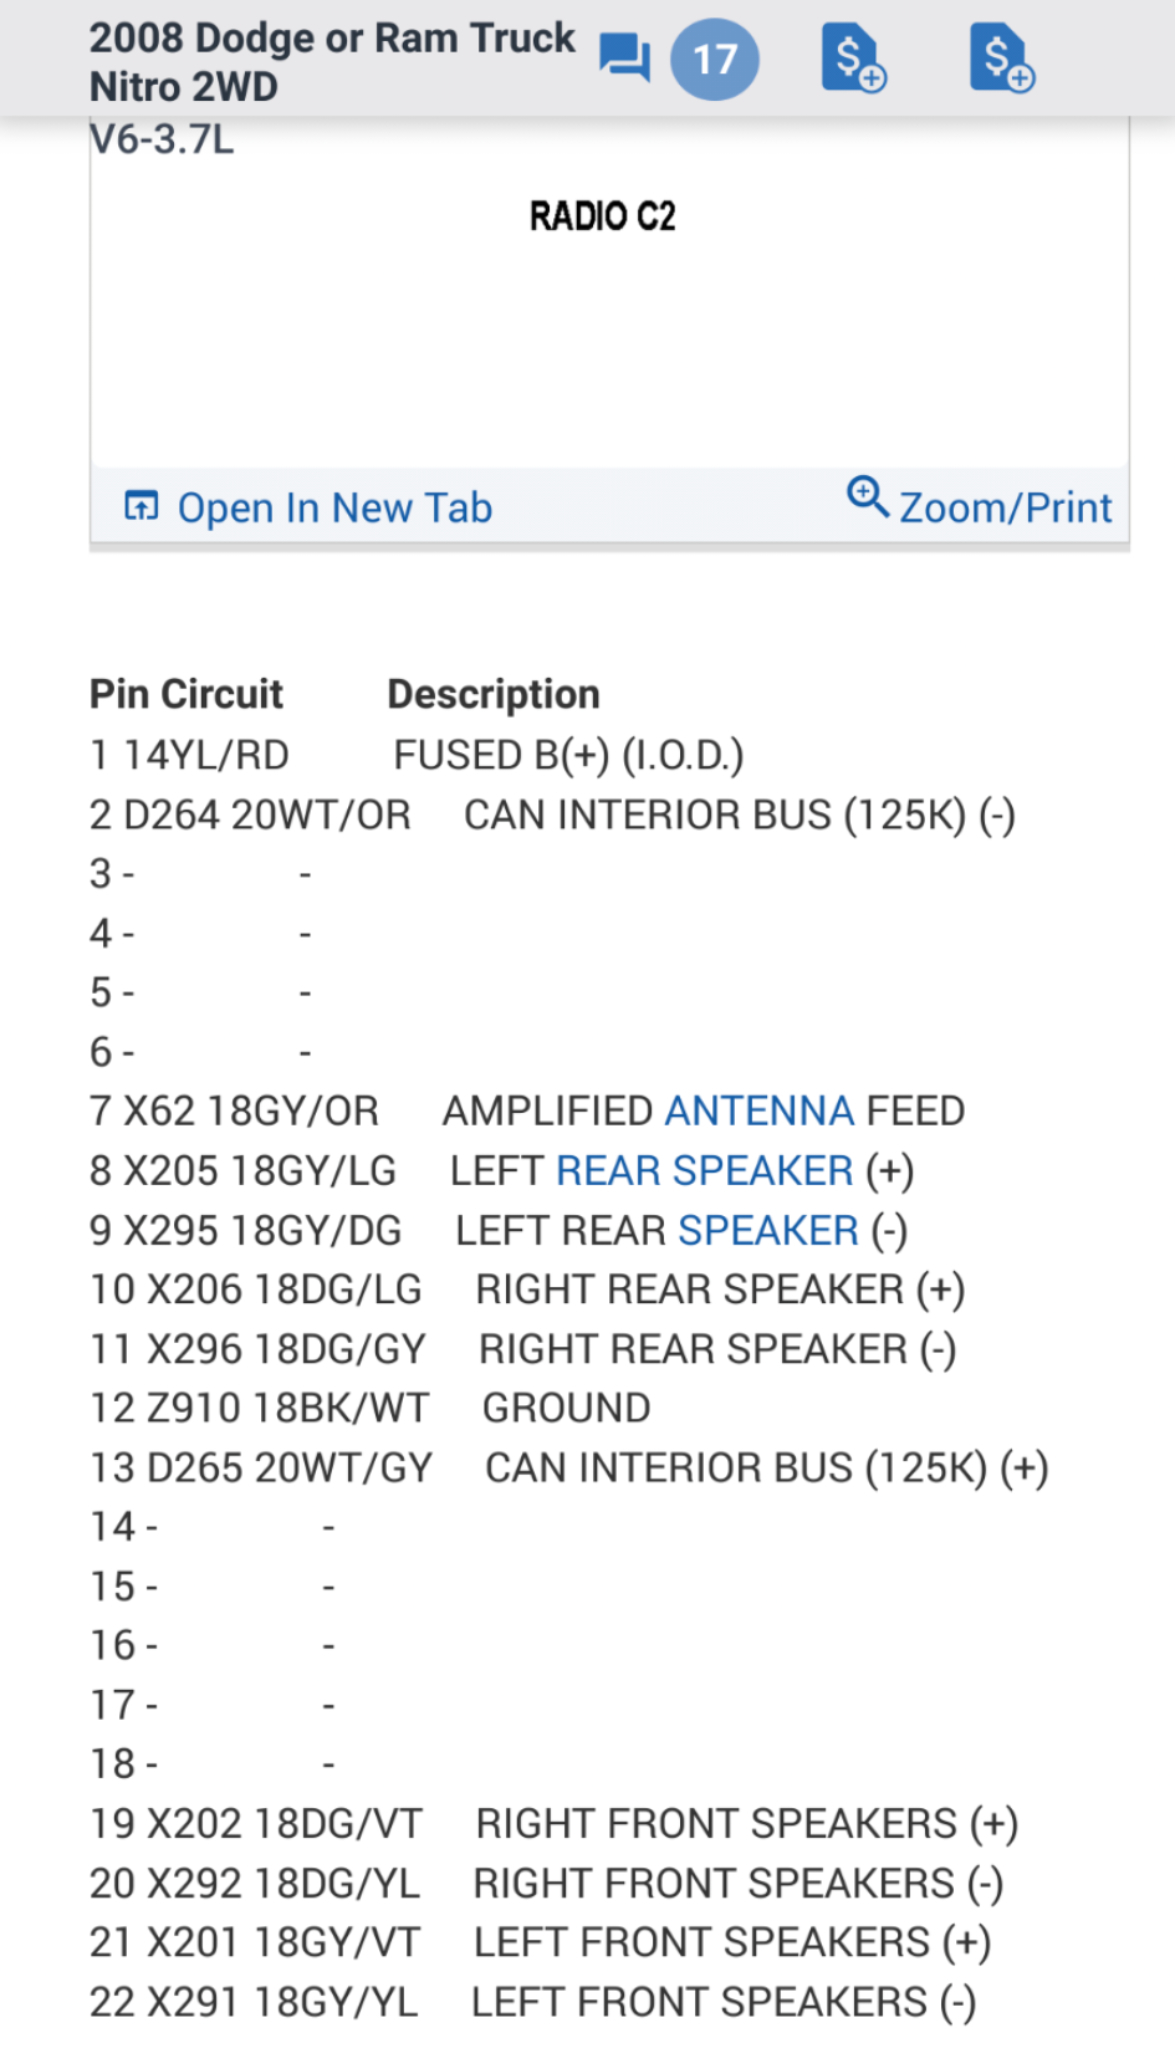Click the small open-in-new-tab arrow icon
The width and height of the screenshot is (1175, 2048).
(141, 506)
